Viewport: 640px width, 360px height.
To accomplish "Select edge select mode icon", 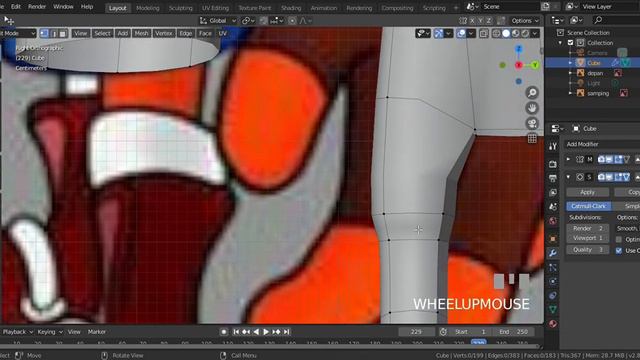I will (53, 33).
